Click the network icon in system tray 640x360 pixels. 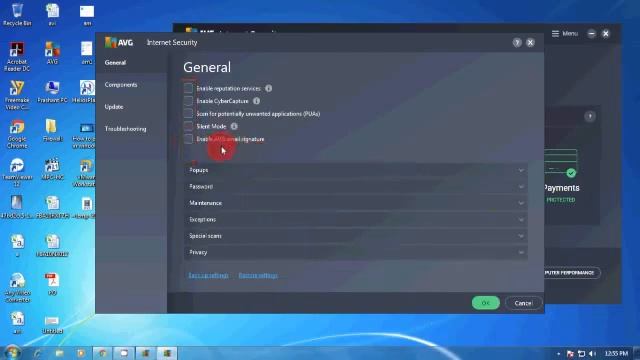click(x=581, y=353)
